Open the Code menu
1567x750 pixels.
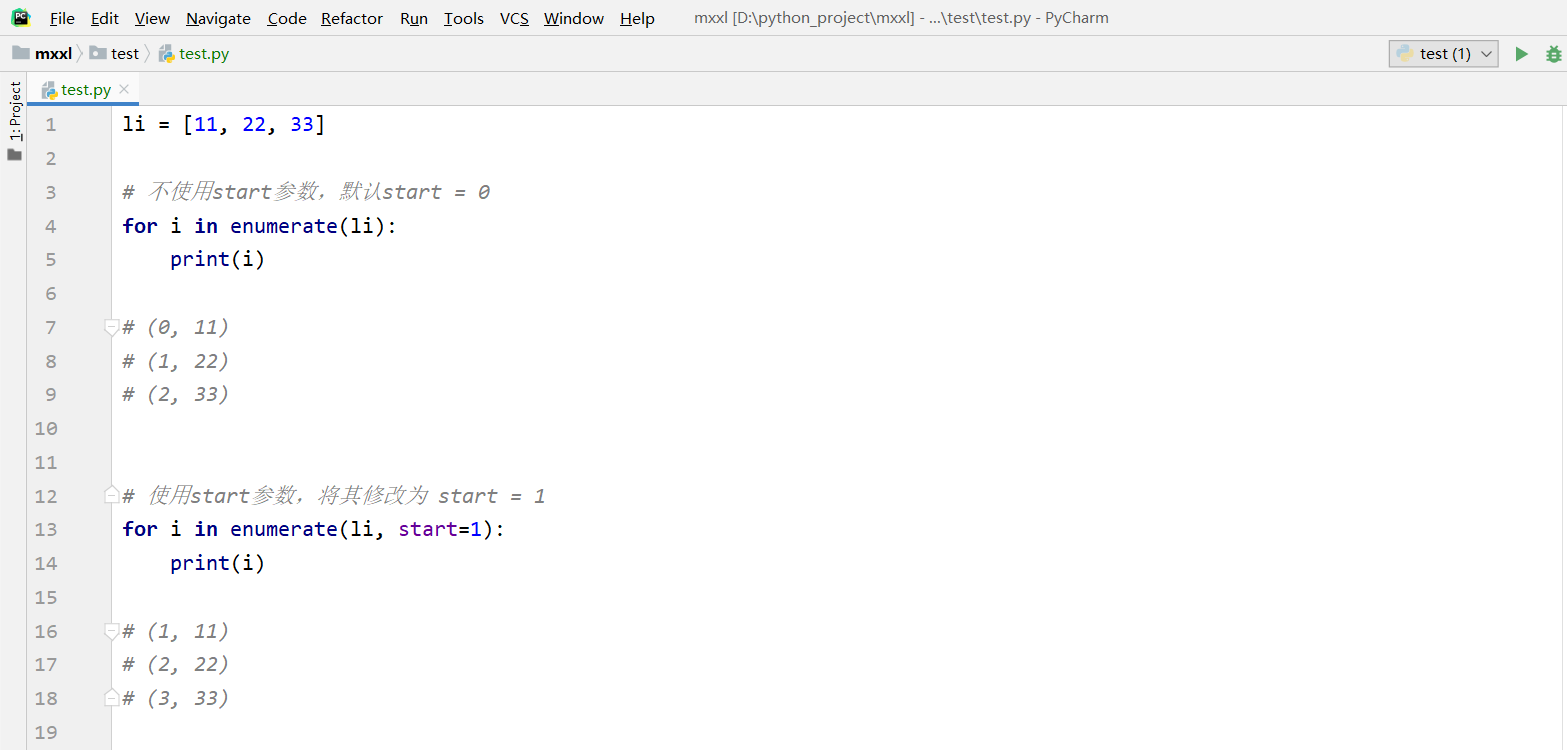click(x=287, y=18)
